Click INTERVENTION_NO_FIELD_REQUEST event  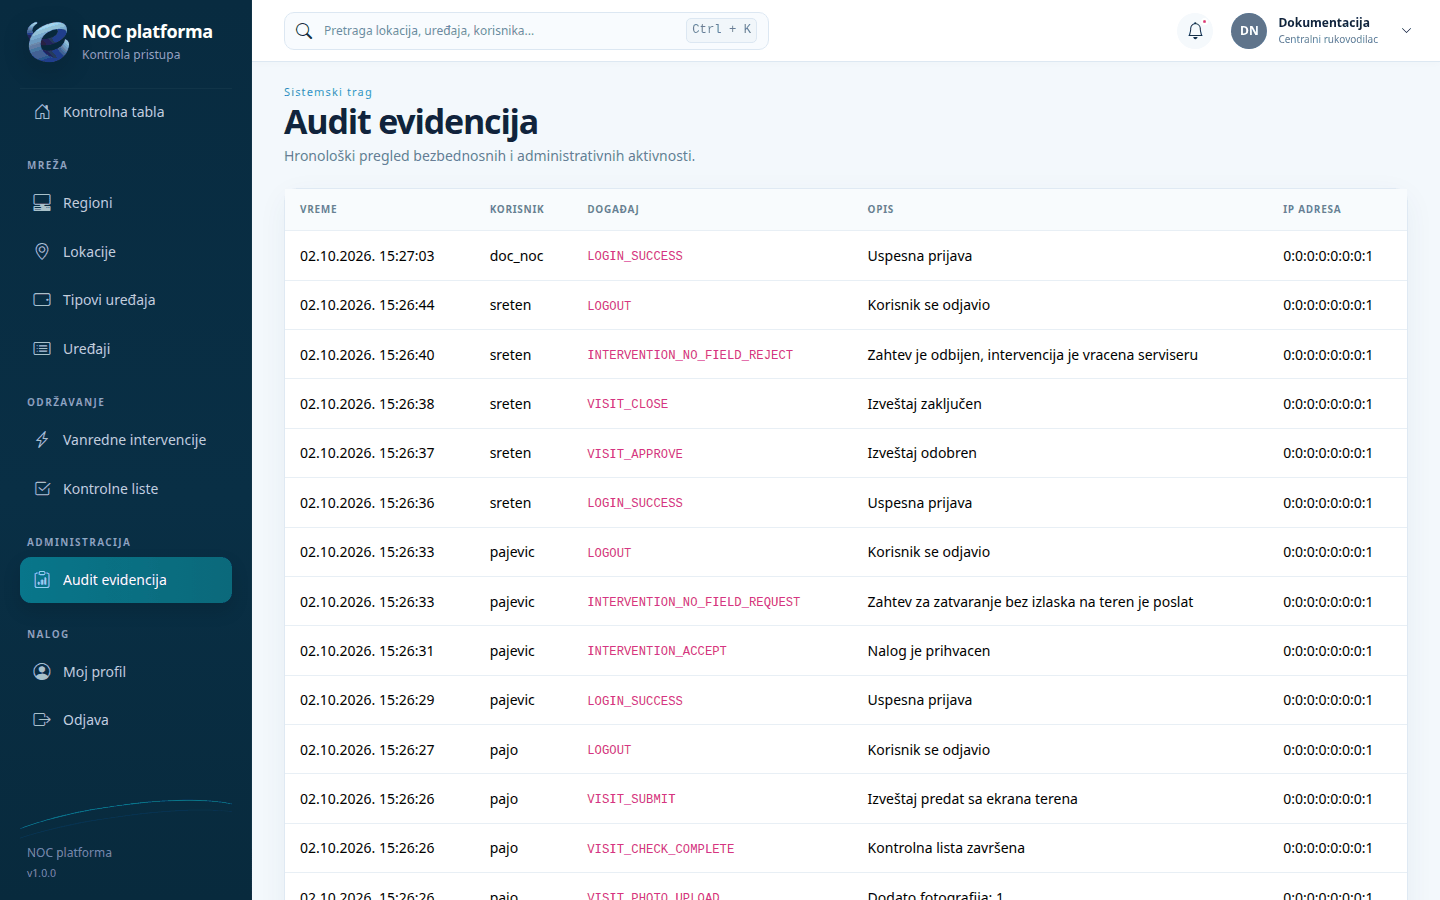point(693,602)
